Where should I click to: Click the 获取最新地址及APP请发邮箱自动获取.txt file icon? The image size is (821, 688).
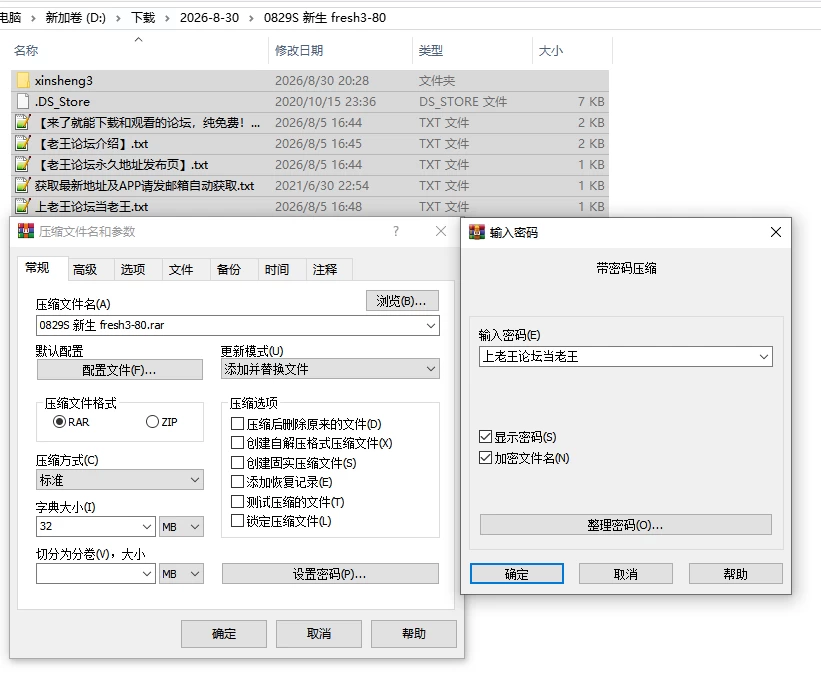tap(23, 185)
